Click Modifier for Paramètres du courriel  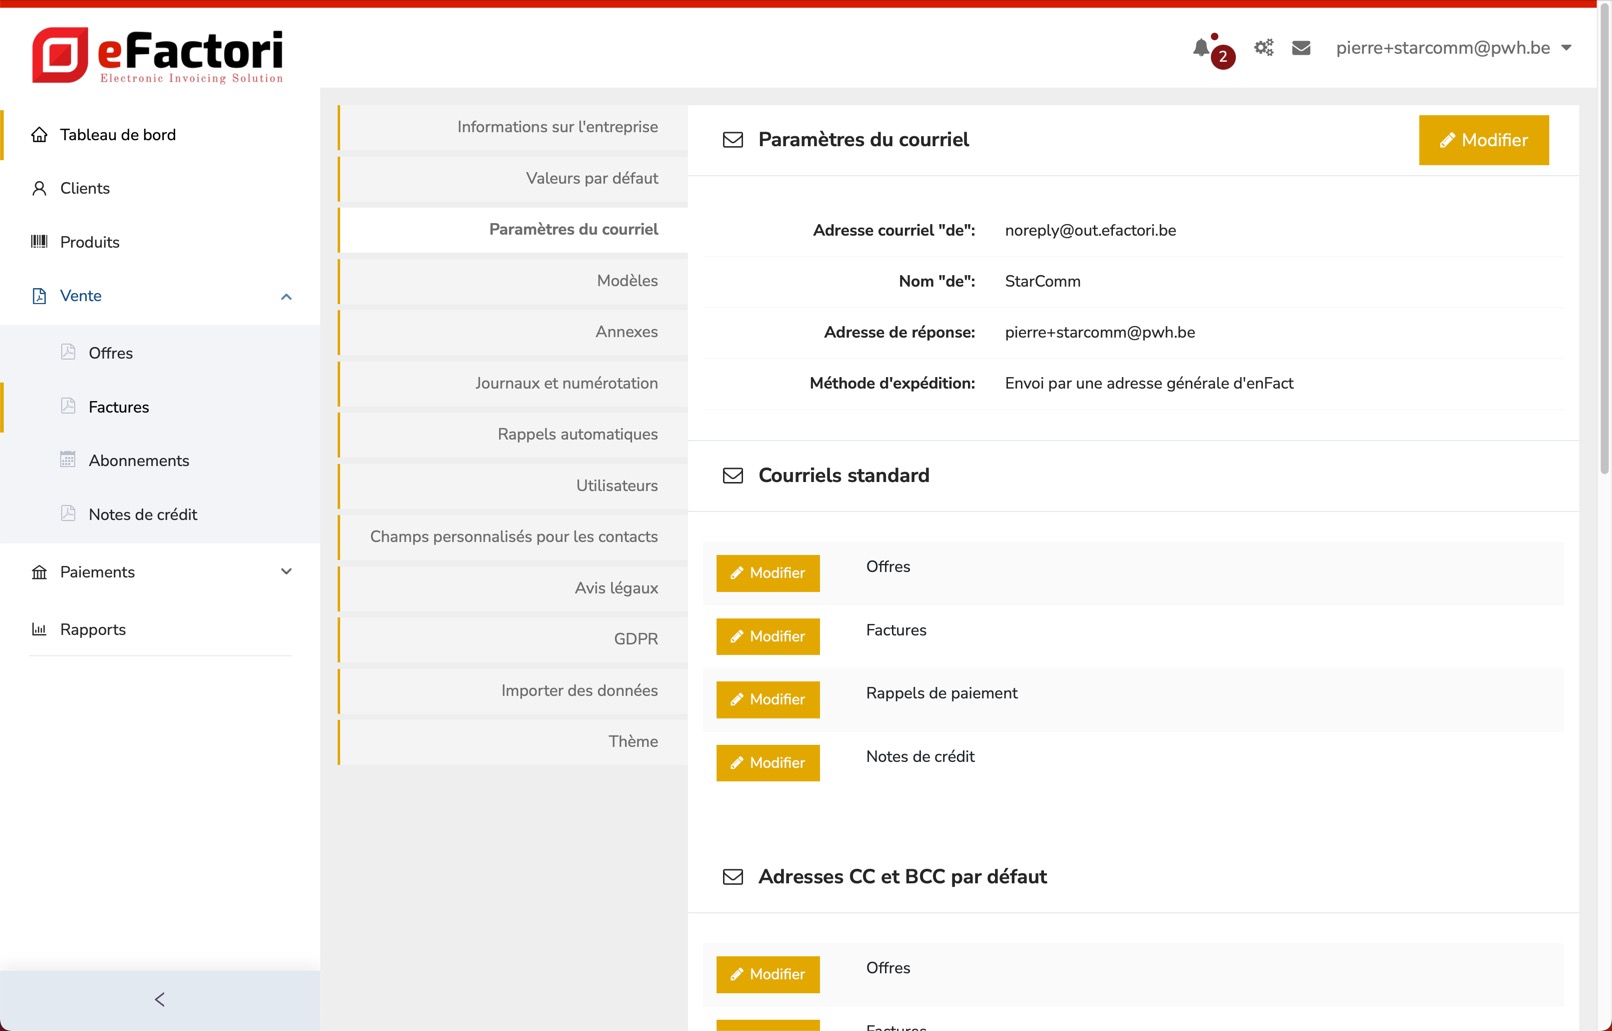tap(1483, 140)
